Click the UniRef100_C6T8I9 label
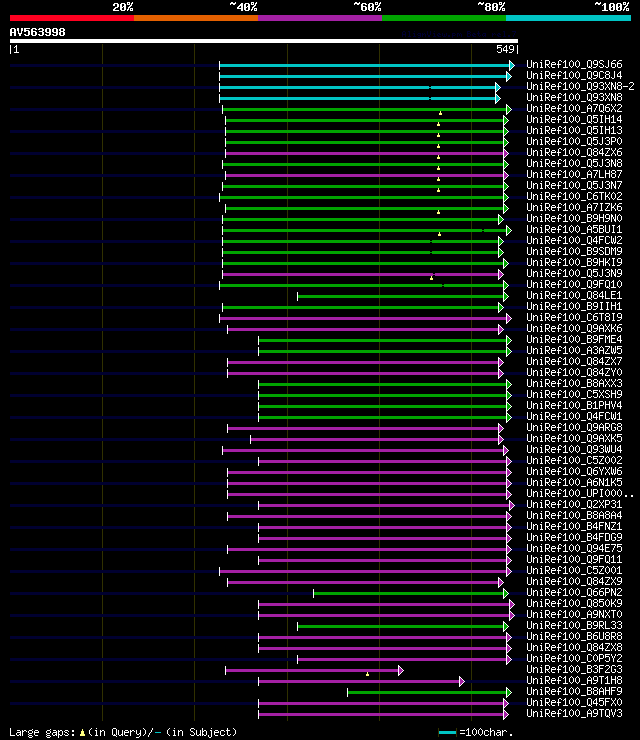 (574, 318)
